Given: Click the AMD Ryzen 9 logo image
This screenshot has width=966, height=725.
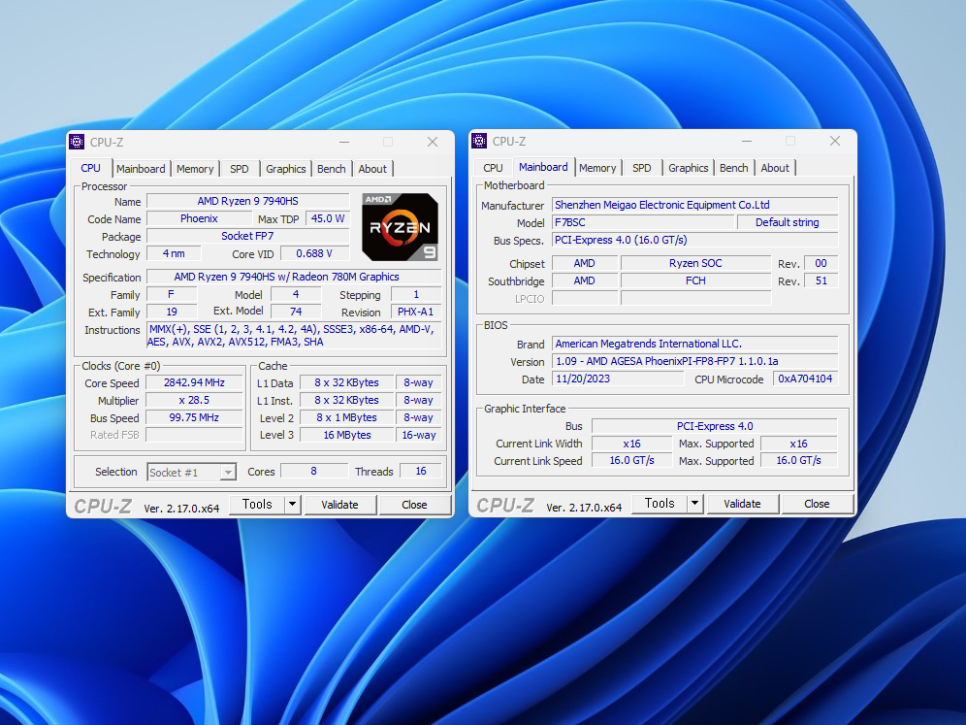Looking at the screenshot, I should [400, 227].
